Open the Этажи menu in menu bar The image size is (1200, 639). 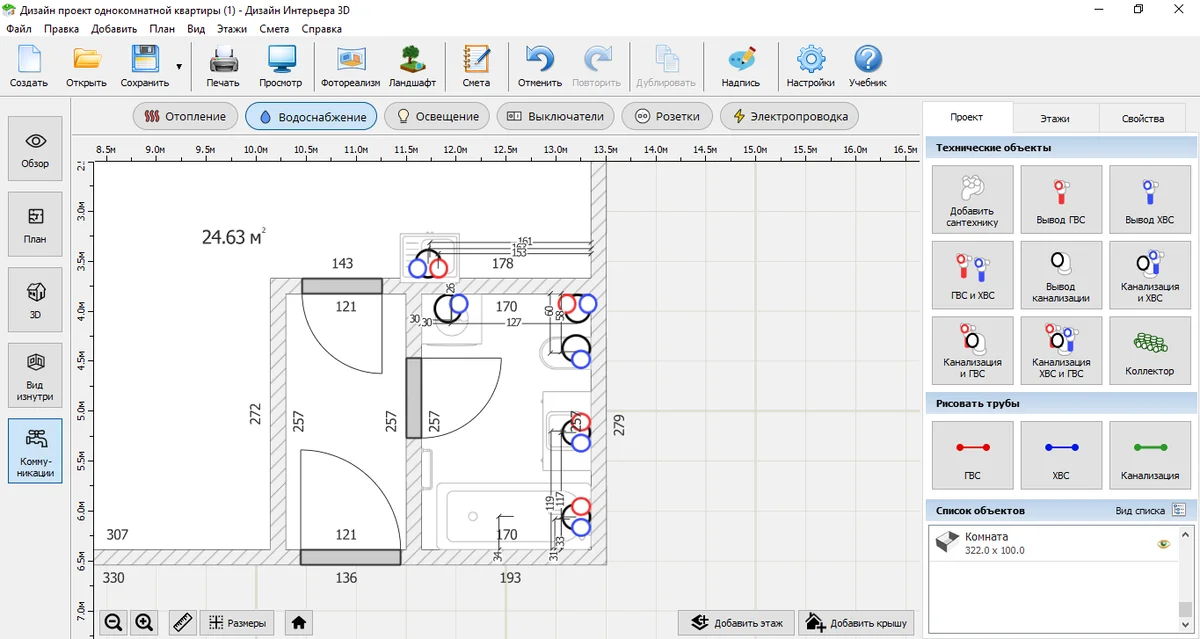(232, 29)
